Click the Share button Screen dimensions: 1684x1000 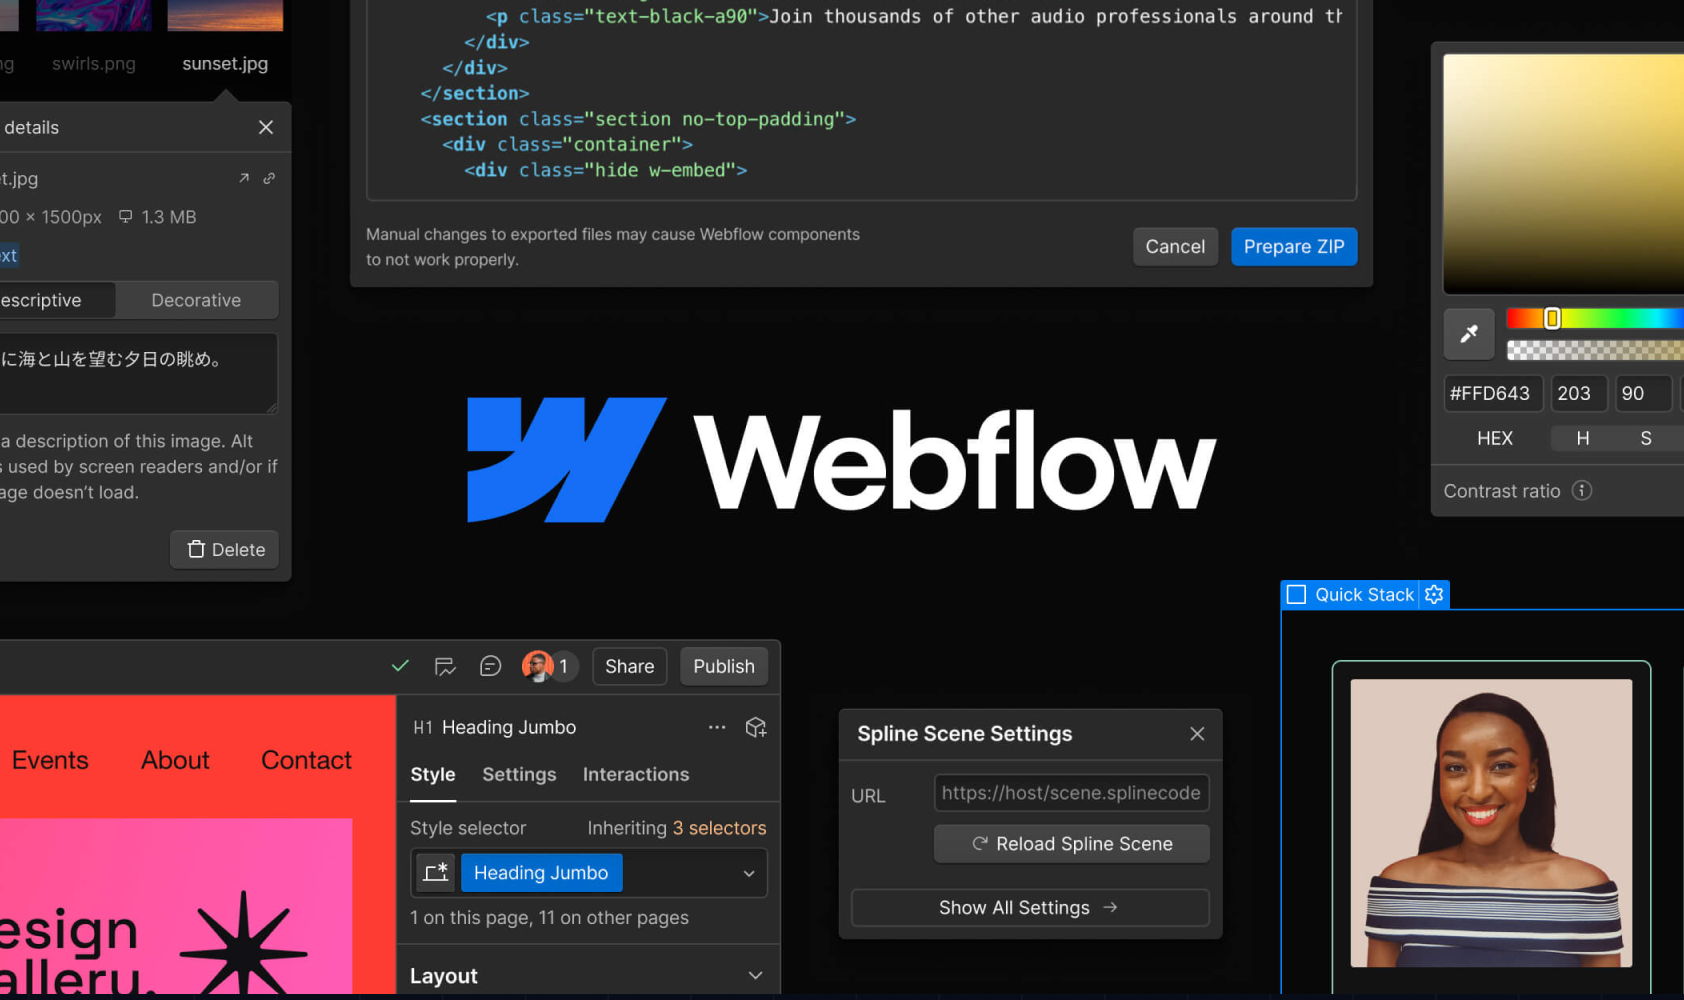coord(629,666)
